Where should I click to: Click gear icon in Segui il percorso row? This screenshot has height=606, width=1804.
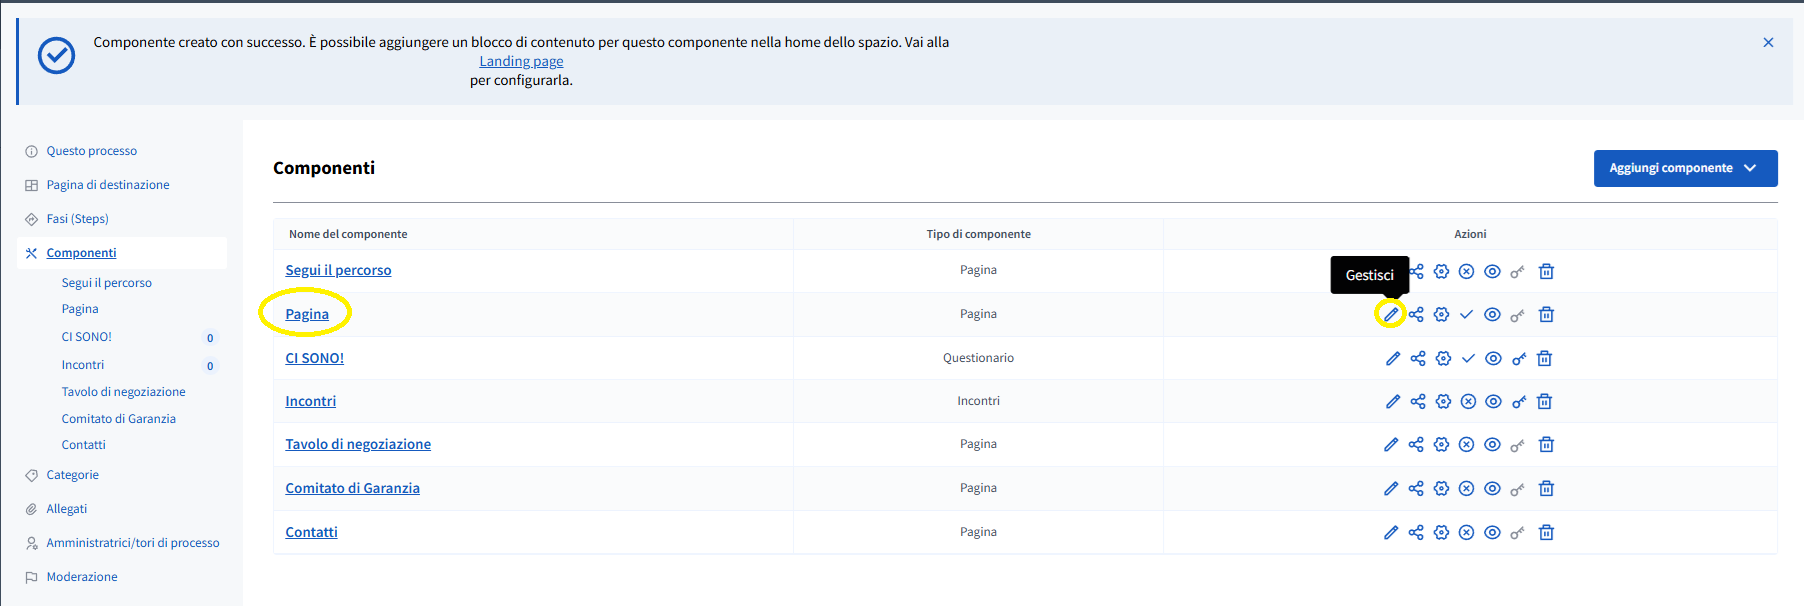tap(1441, 271)
